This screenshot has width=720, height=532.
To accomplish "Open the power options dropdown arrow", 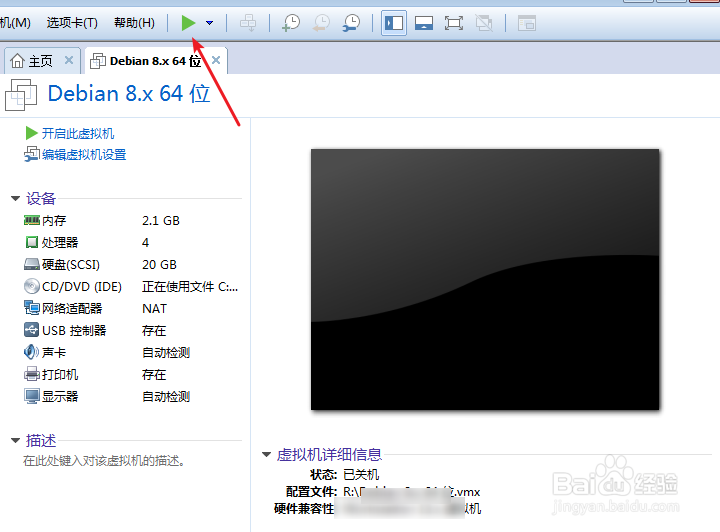I will 209,23.
